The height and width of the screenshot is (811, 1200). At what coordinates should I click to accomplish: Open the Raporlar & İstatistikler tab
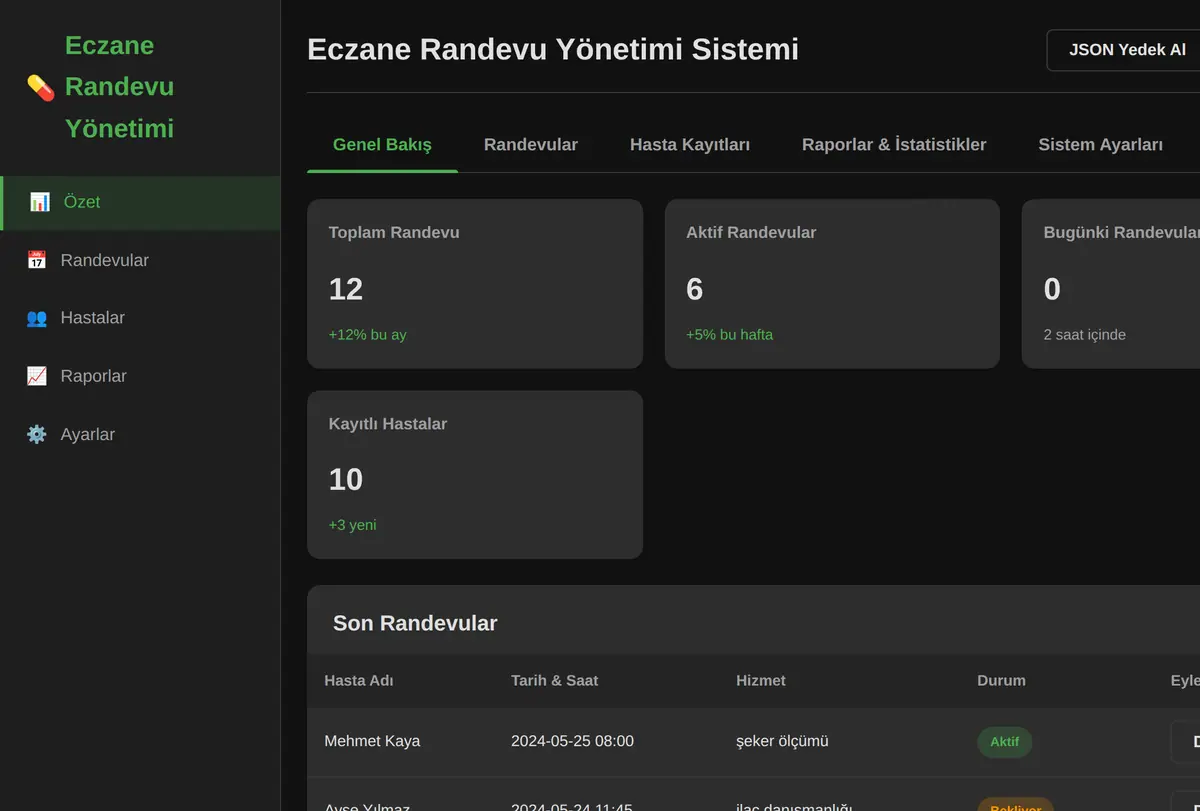point(894,145)
